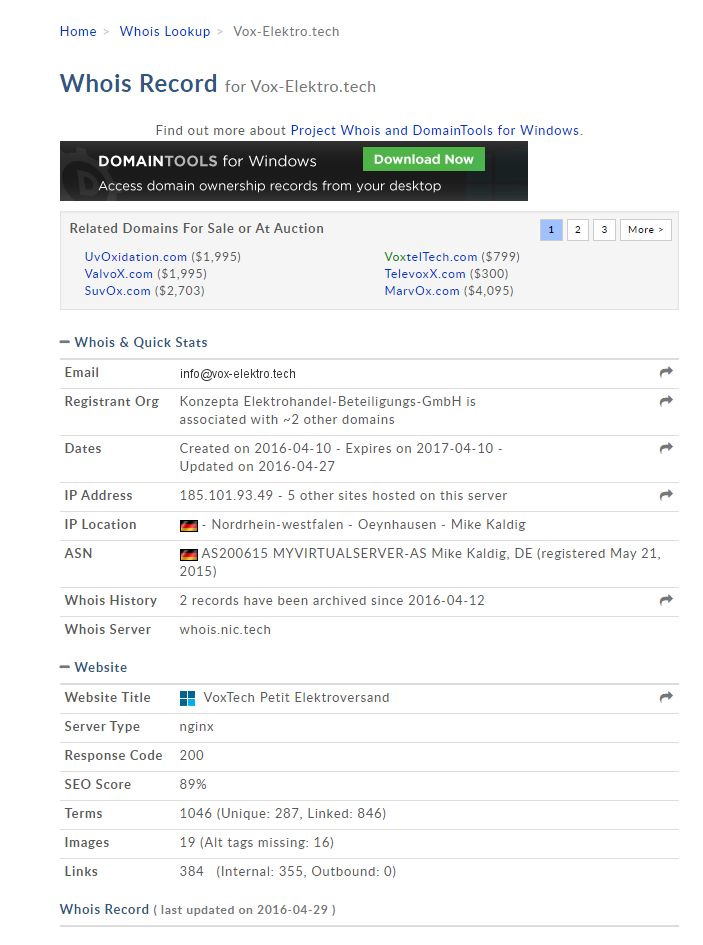Click the share arrow in Dates row
This screenshot has height=945, width=703.
(666, 448)
